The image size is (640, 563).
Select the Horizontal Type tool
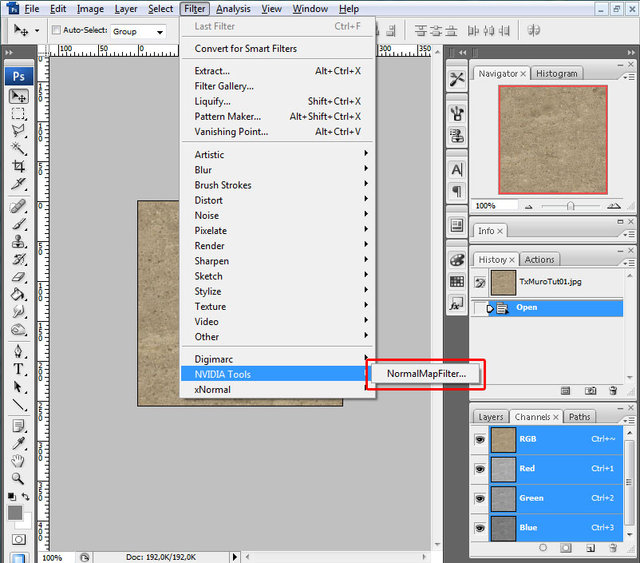[18, 368]
